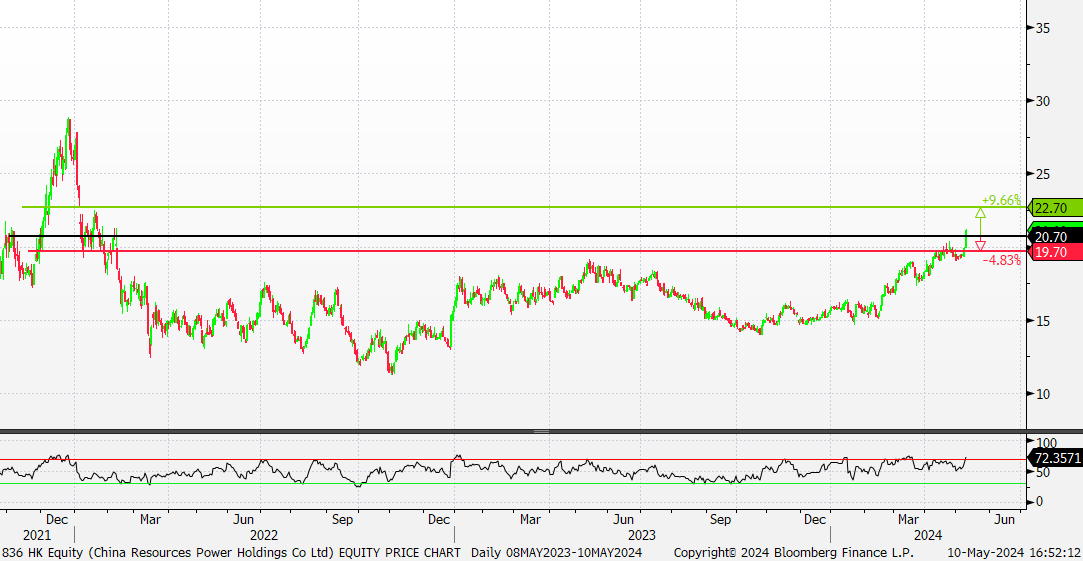Viewport: 1083px width, 561px height.
Task: Click the Bloomberg Finance L.P. copyright text
Action: click(794, 553)
